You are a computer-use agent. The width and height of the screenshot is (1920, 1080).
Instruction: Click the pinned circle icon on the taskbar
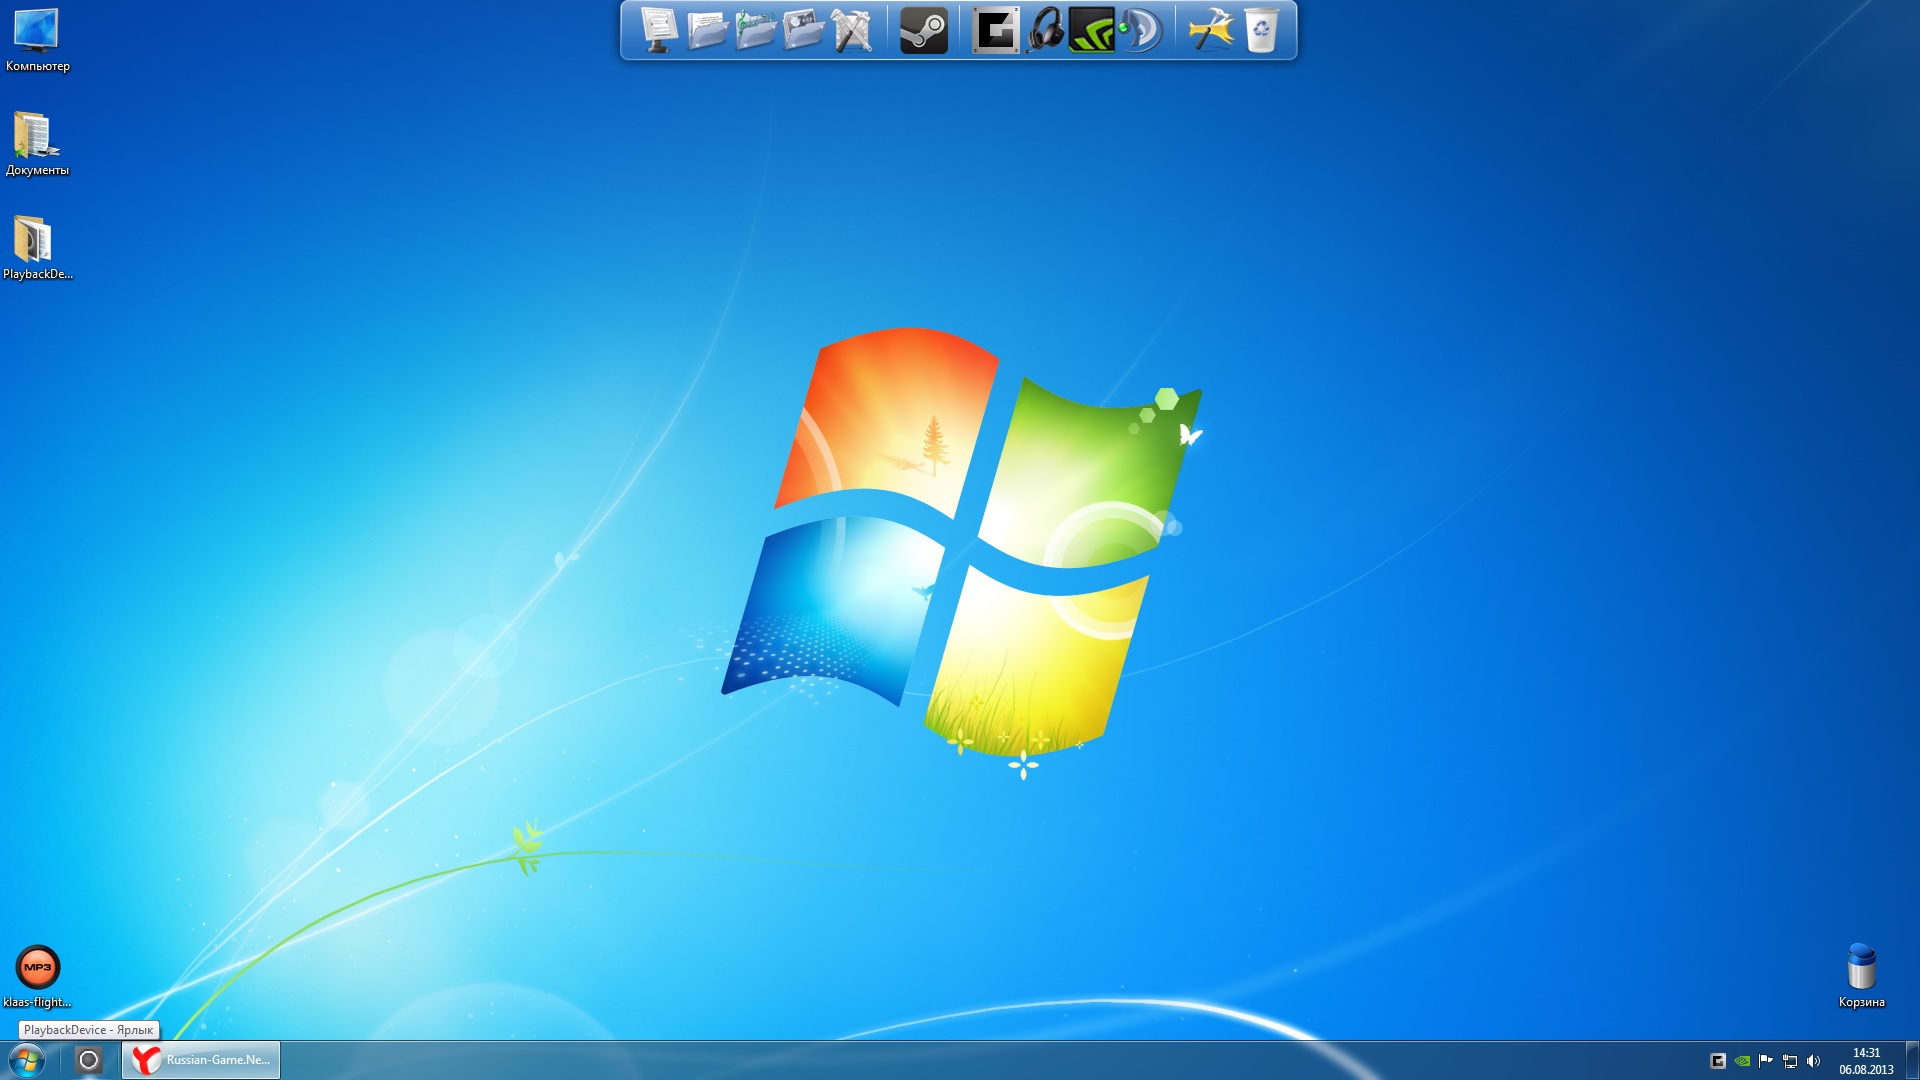pos(89,1060)
